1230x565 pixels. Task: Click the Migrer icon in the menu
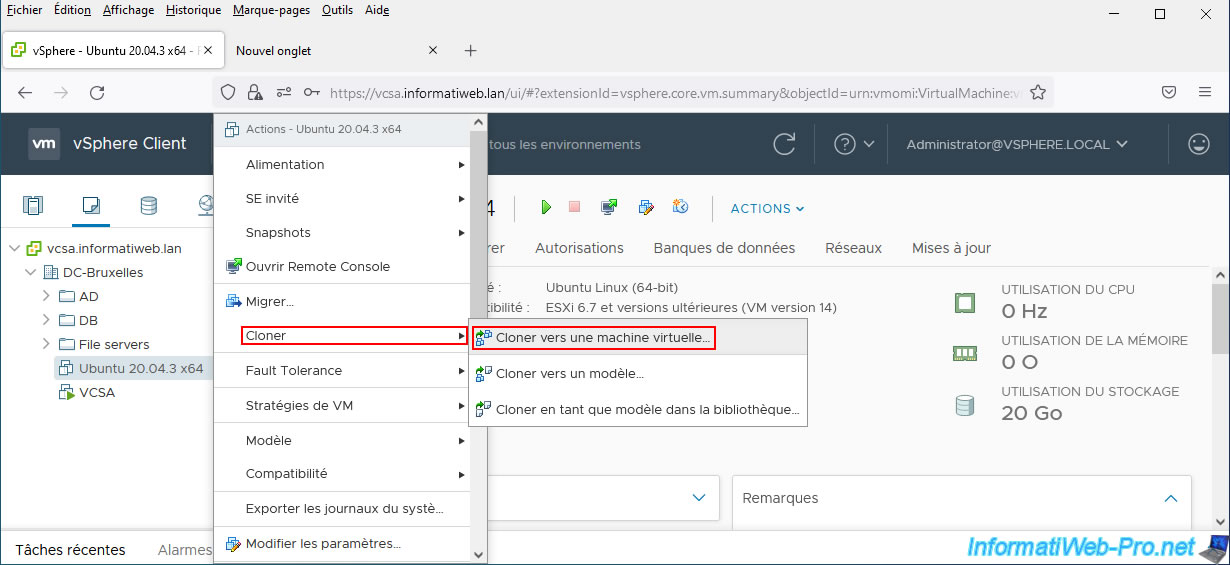(x=234, y=301)
